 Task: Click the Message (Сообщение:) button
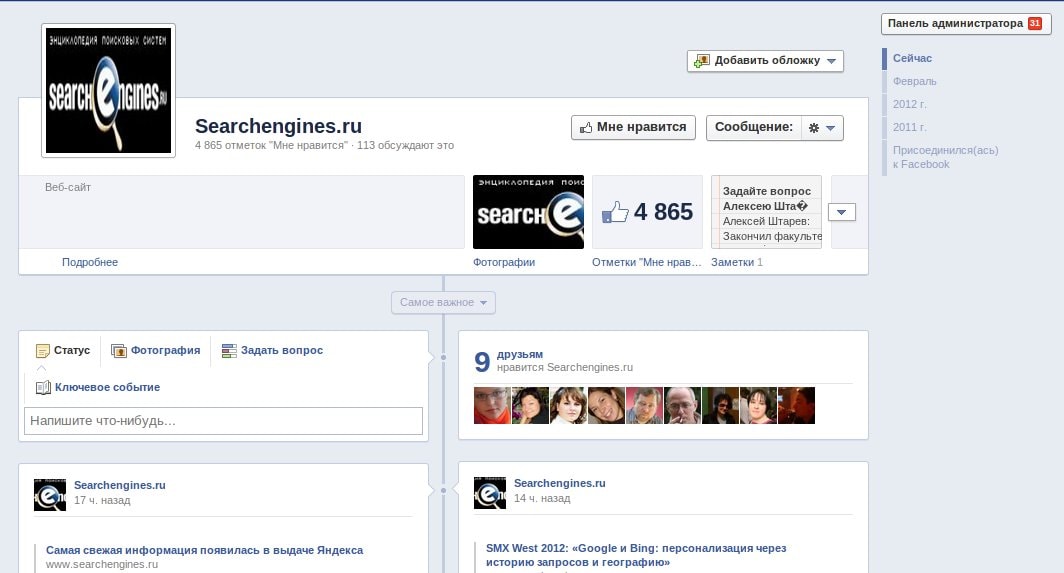pos(753,128)
